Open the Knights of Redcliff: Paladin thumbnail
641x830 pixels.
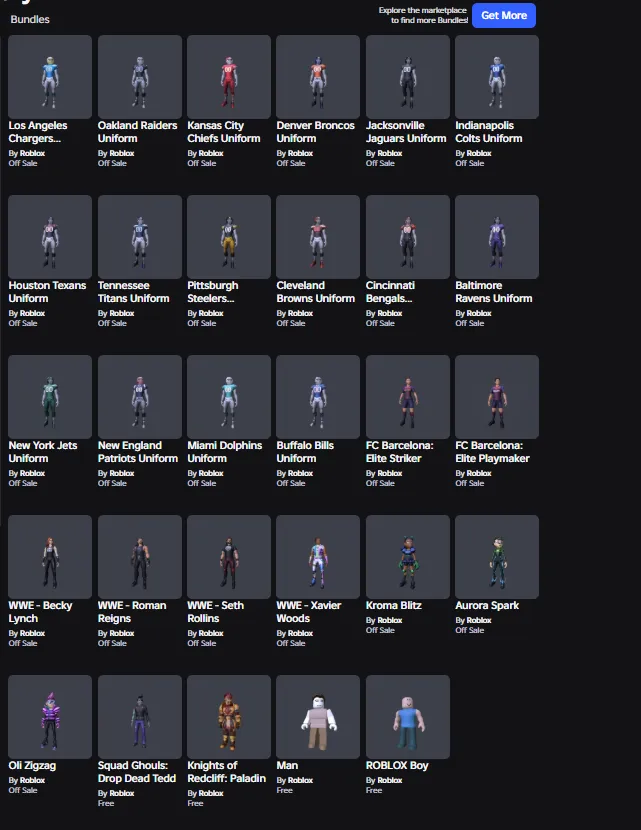pos(229,717)
